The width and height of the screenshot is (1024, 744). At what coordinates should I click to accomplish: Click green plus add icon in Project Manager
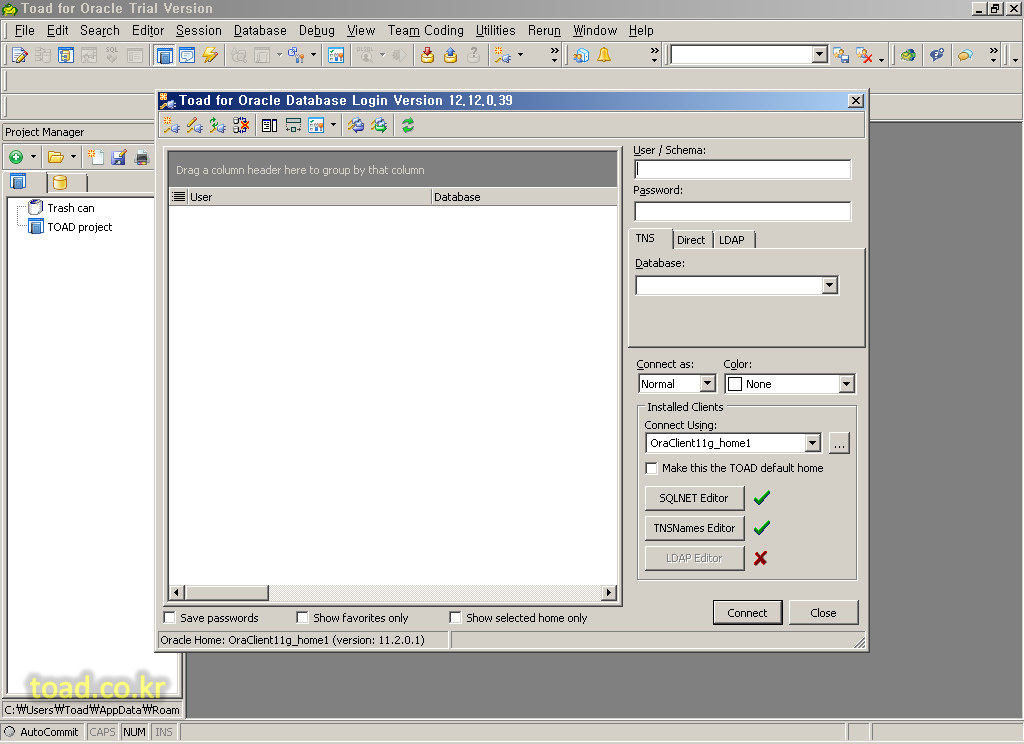pos(16,157)
